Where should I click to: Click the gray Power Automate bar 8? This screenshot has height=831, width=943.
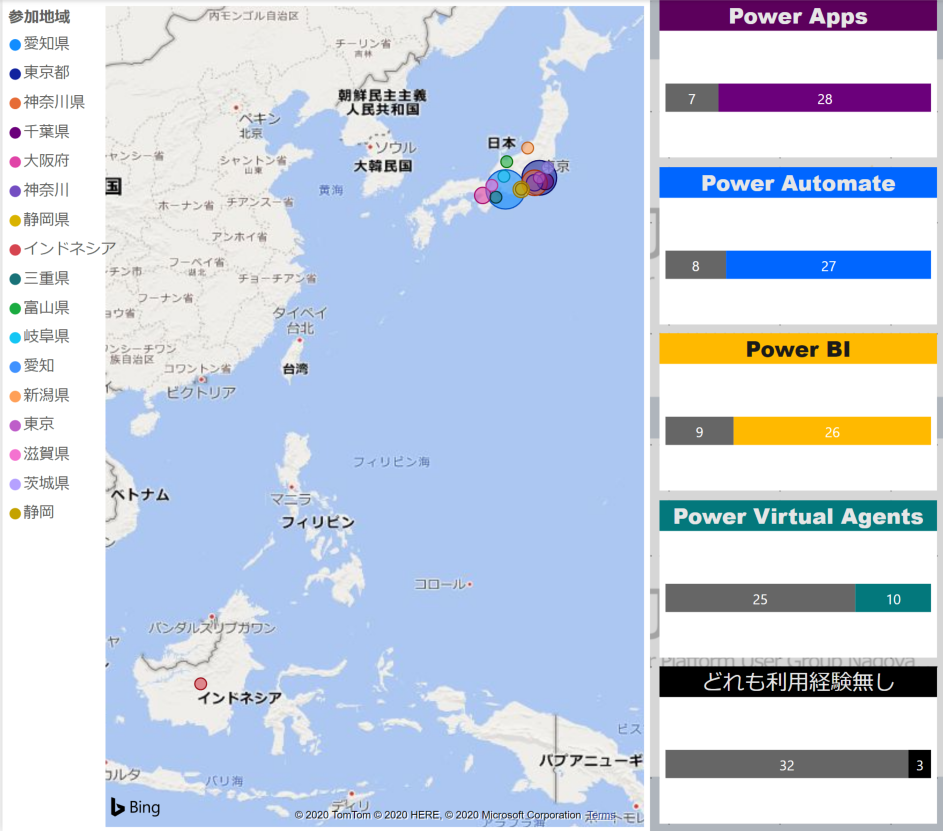click(x=696, y=265)
